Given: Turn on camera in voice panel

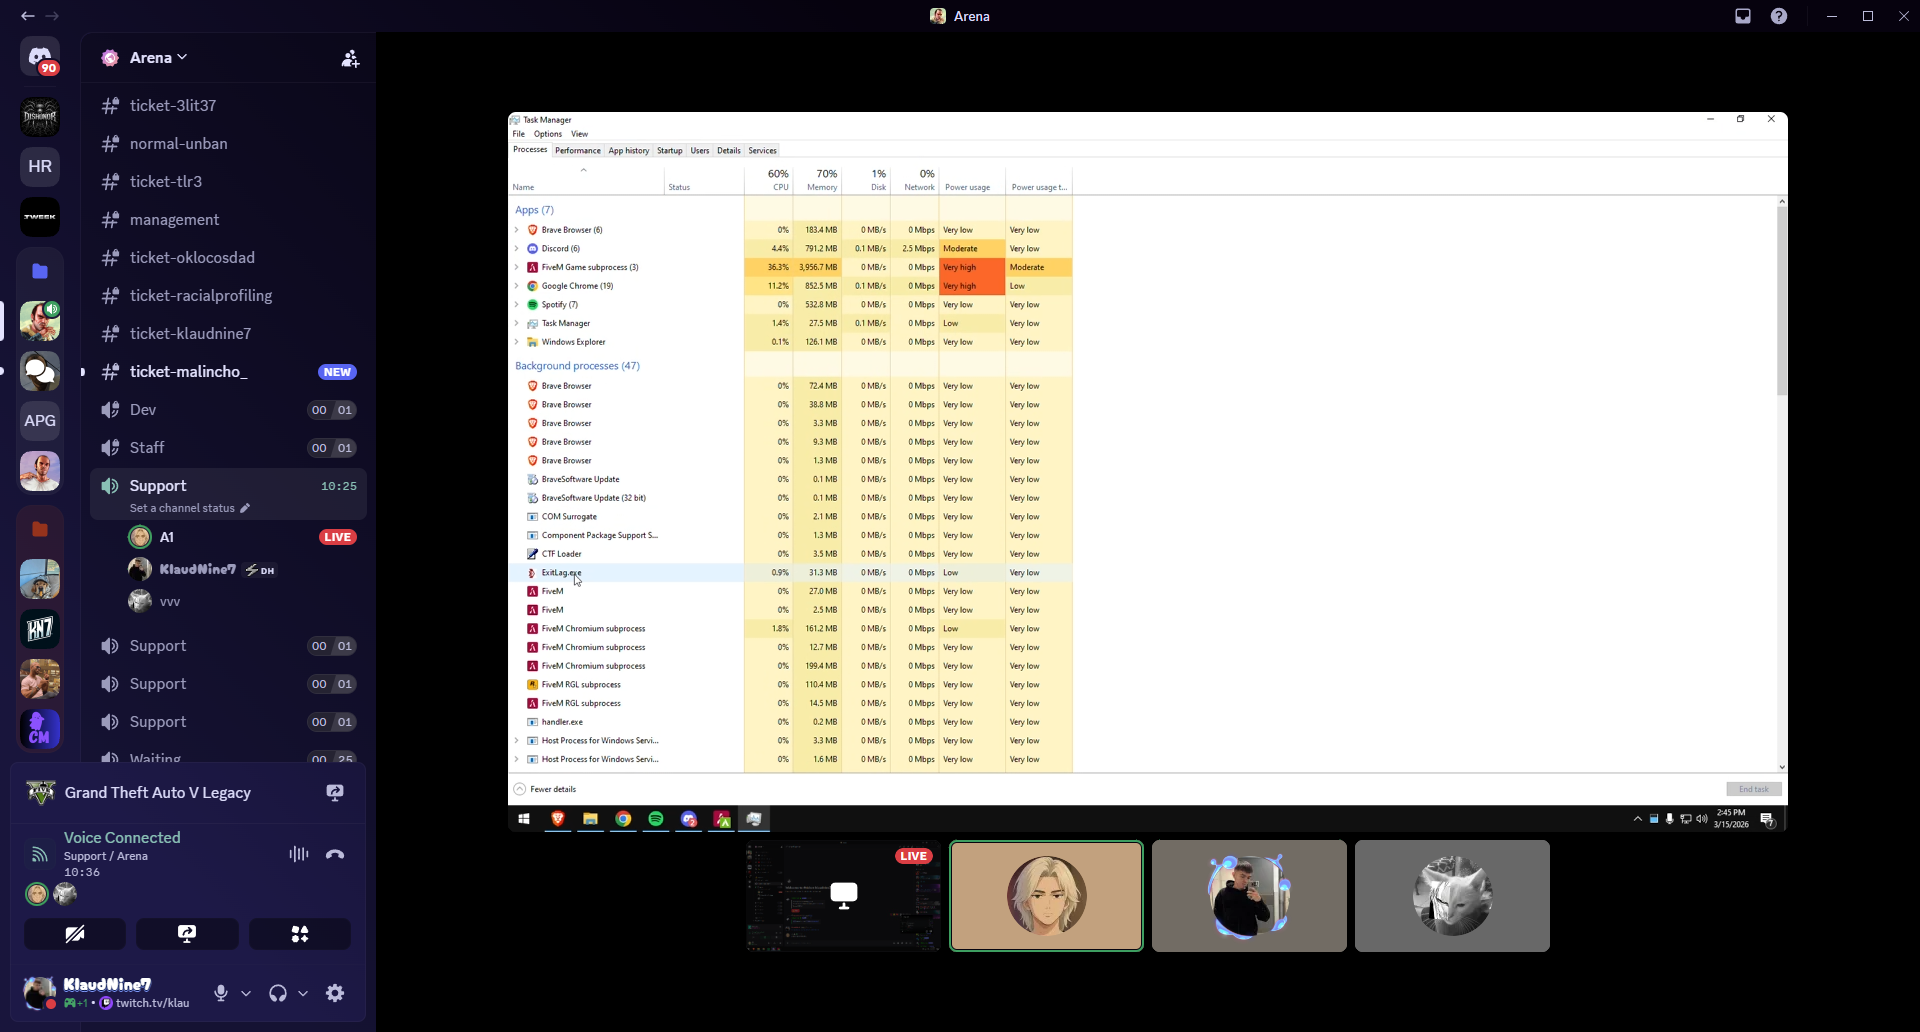Looking at the screenshot, I should tap(75, 934).
